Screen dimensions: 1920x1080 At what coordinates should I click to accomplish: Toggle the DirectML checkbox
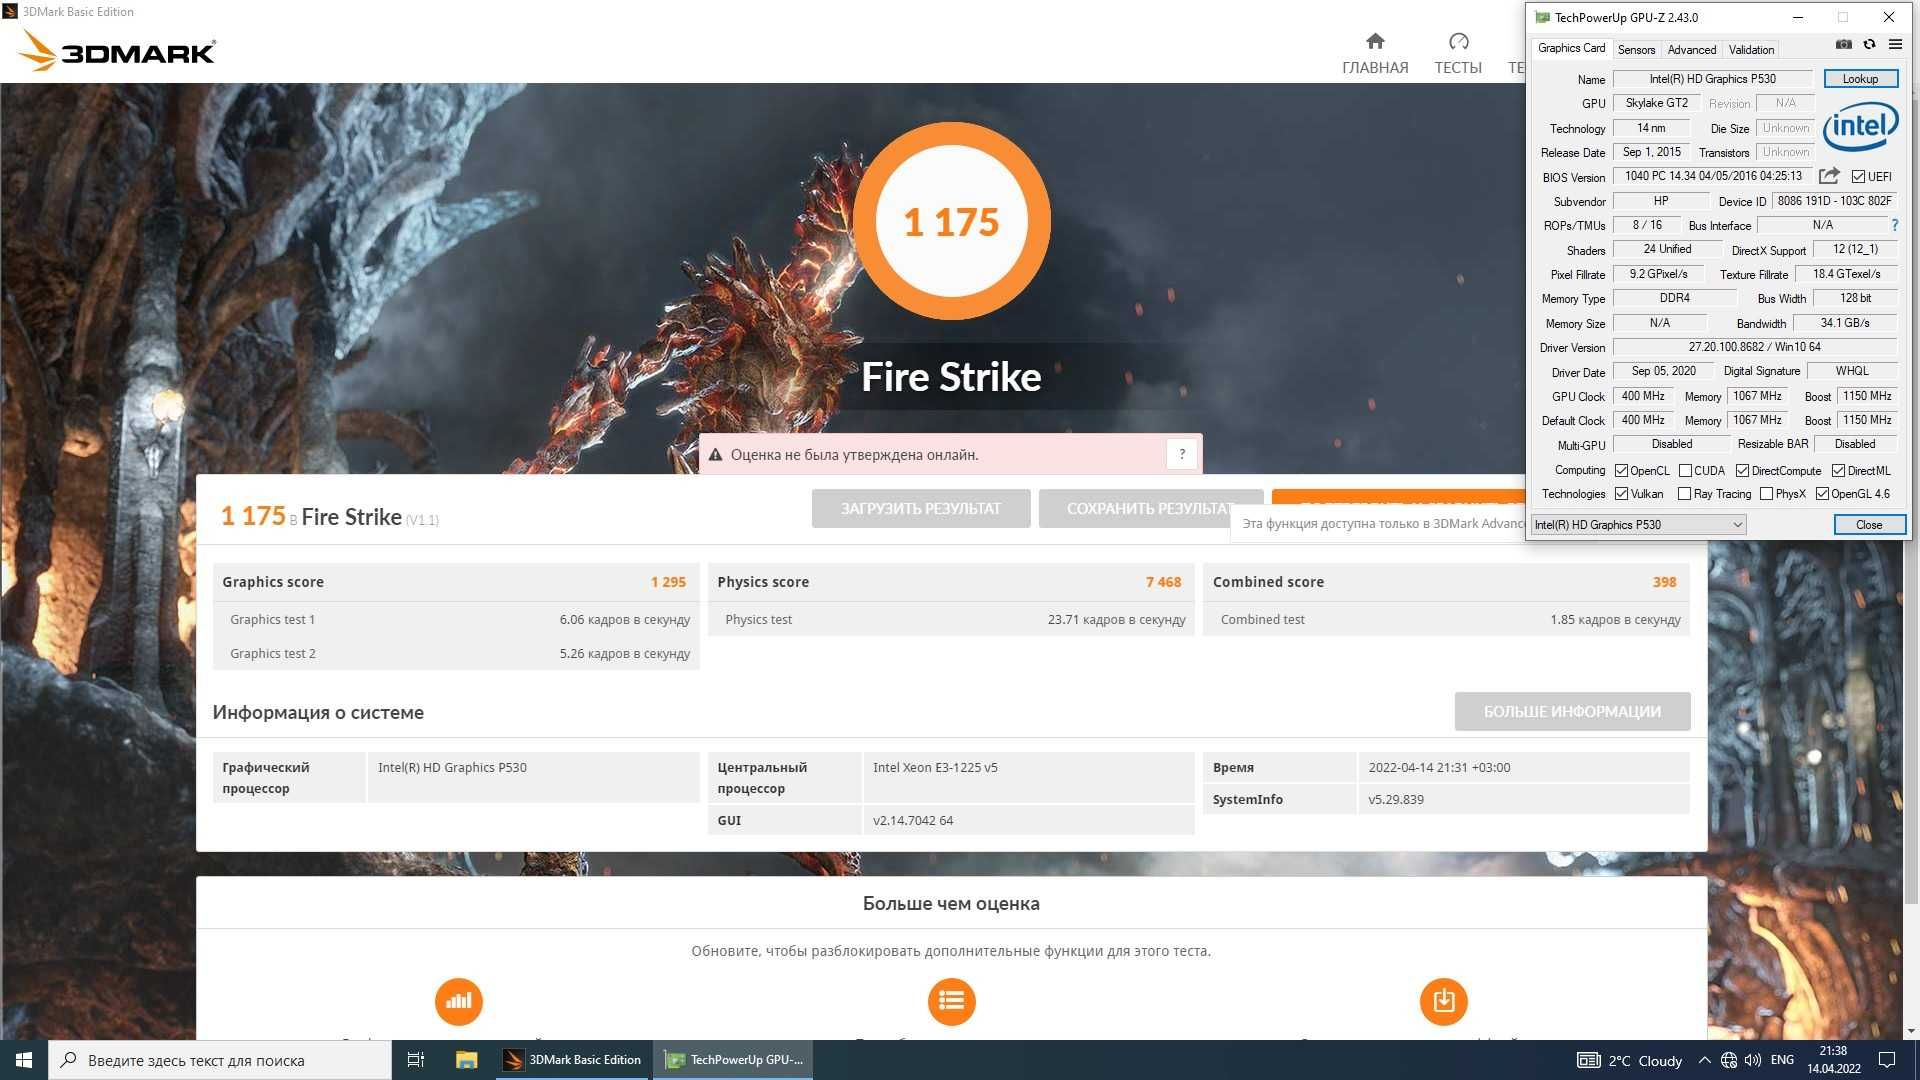pyautogui.click(x=1838, y=471)
